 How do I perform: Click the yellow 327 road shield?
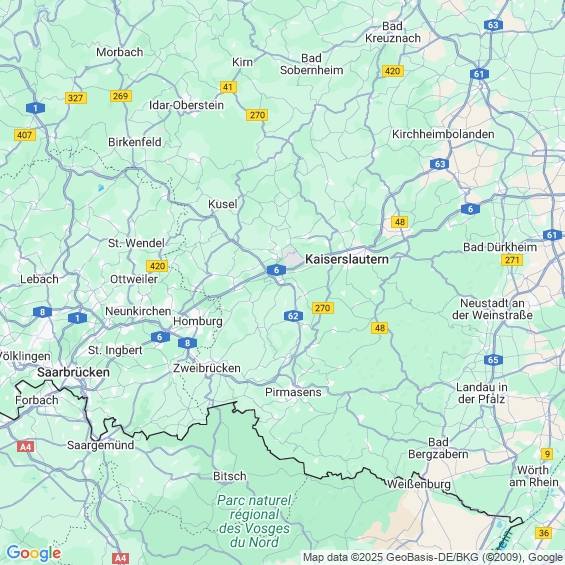coord(76,98)
